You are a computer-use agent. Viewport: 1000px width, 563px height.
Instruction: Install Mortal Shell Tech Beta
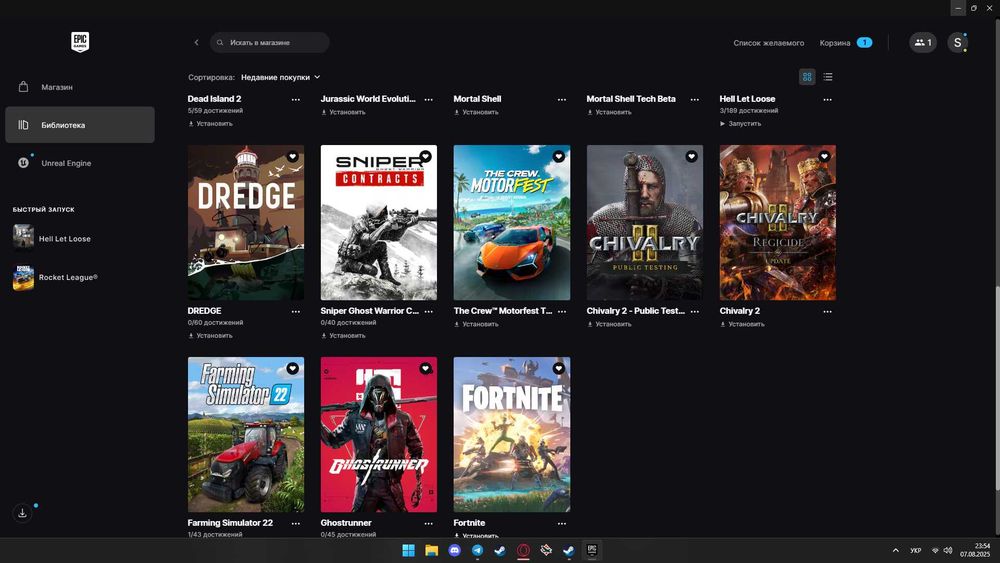pos(609,112)
